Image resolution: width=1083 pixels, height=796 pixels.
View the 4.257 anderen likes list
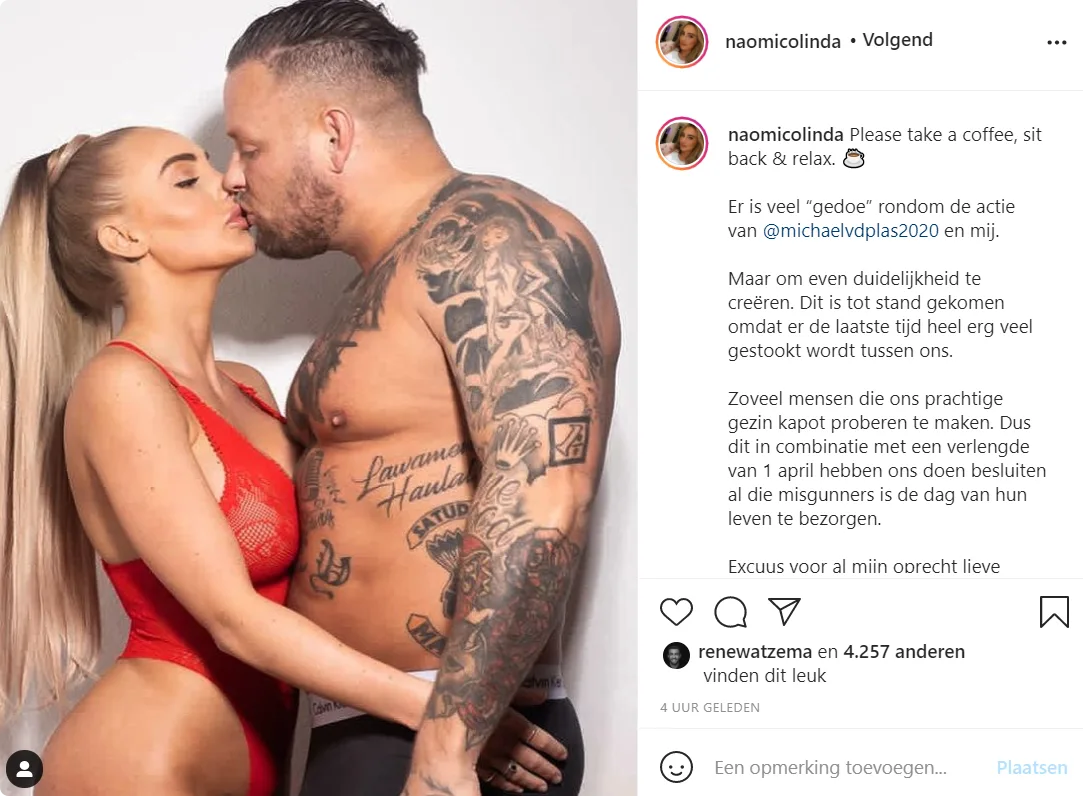click(x=904, y=652)
